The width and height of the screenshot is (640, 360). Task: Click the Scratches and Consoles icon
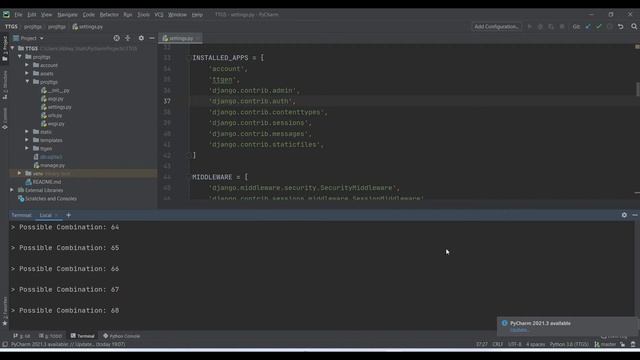pyautogui.click(x=21, y=199)
